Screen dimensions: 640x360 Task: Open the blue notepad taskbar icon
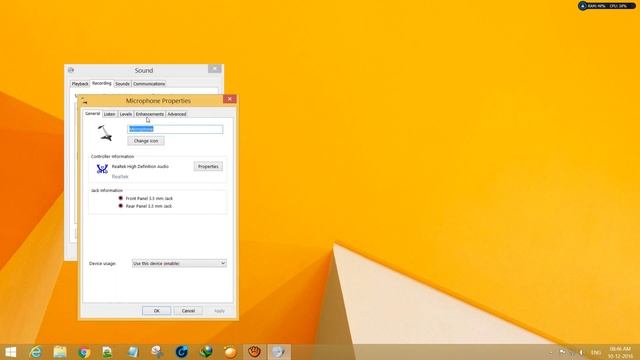click(133, 352)
